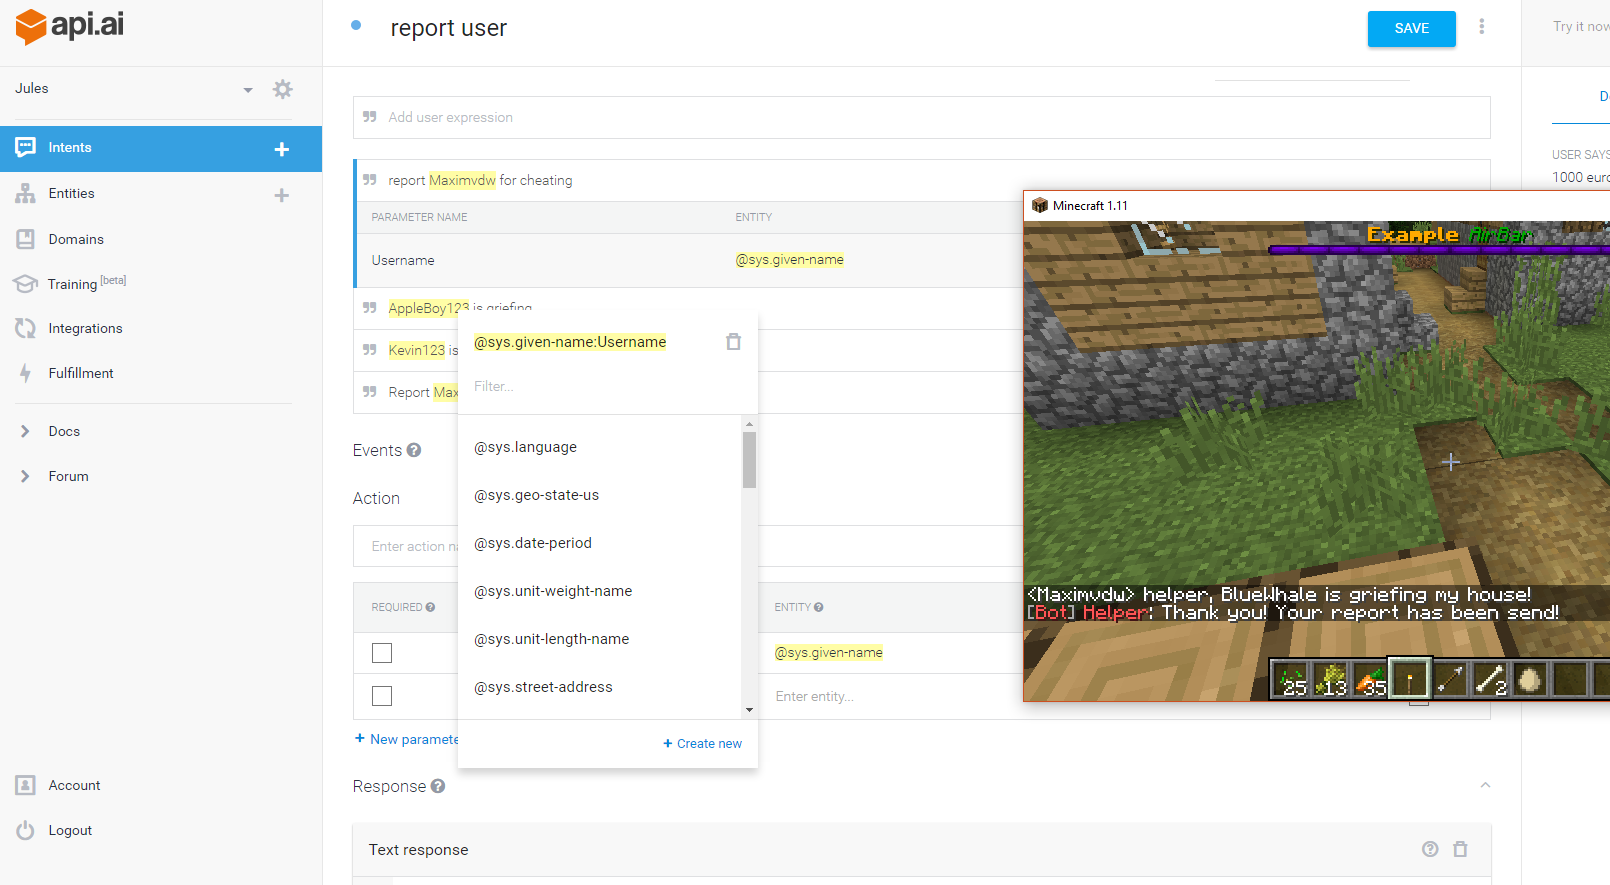Viewport: 1610px width, 885px height.
Task: Choose @sys.geo-state-us entity
Action: click(536, 496)
